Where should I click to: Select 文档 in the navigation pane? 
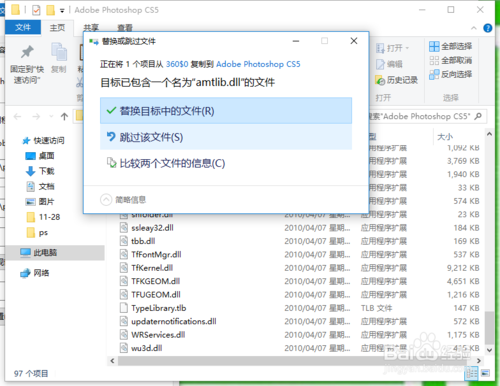40,186
